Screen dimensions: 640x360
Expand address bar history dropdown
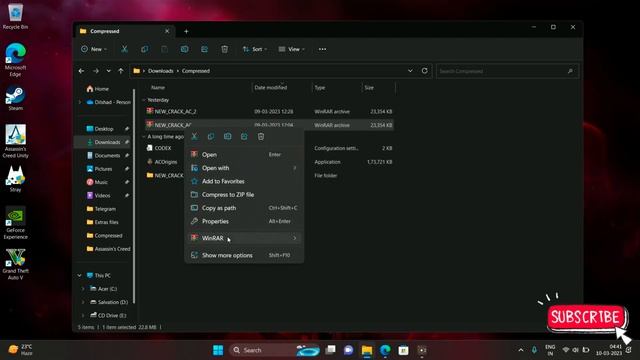(x=410, y=71)
